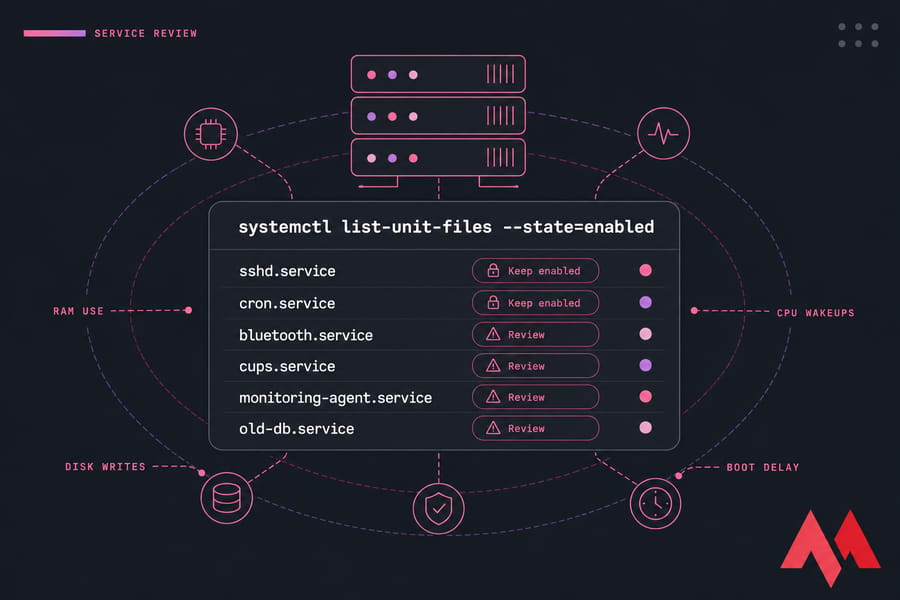Viewport: 900px width, 600px height.
Task: Click the DISK WRITES label
Action: (105, 466)
